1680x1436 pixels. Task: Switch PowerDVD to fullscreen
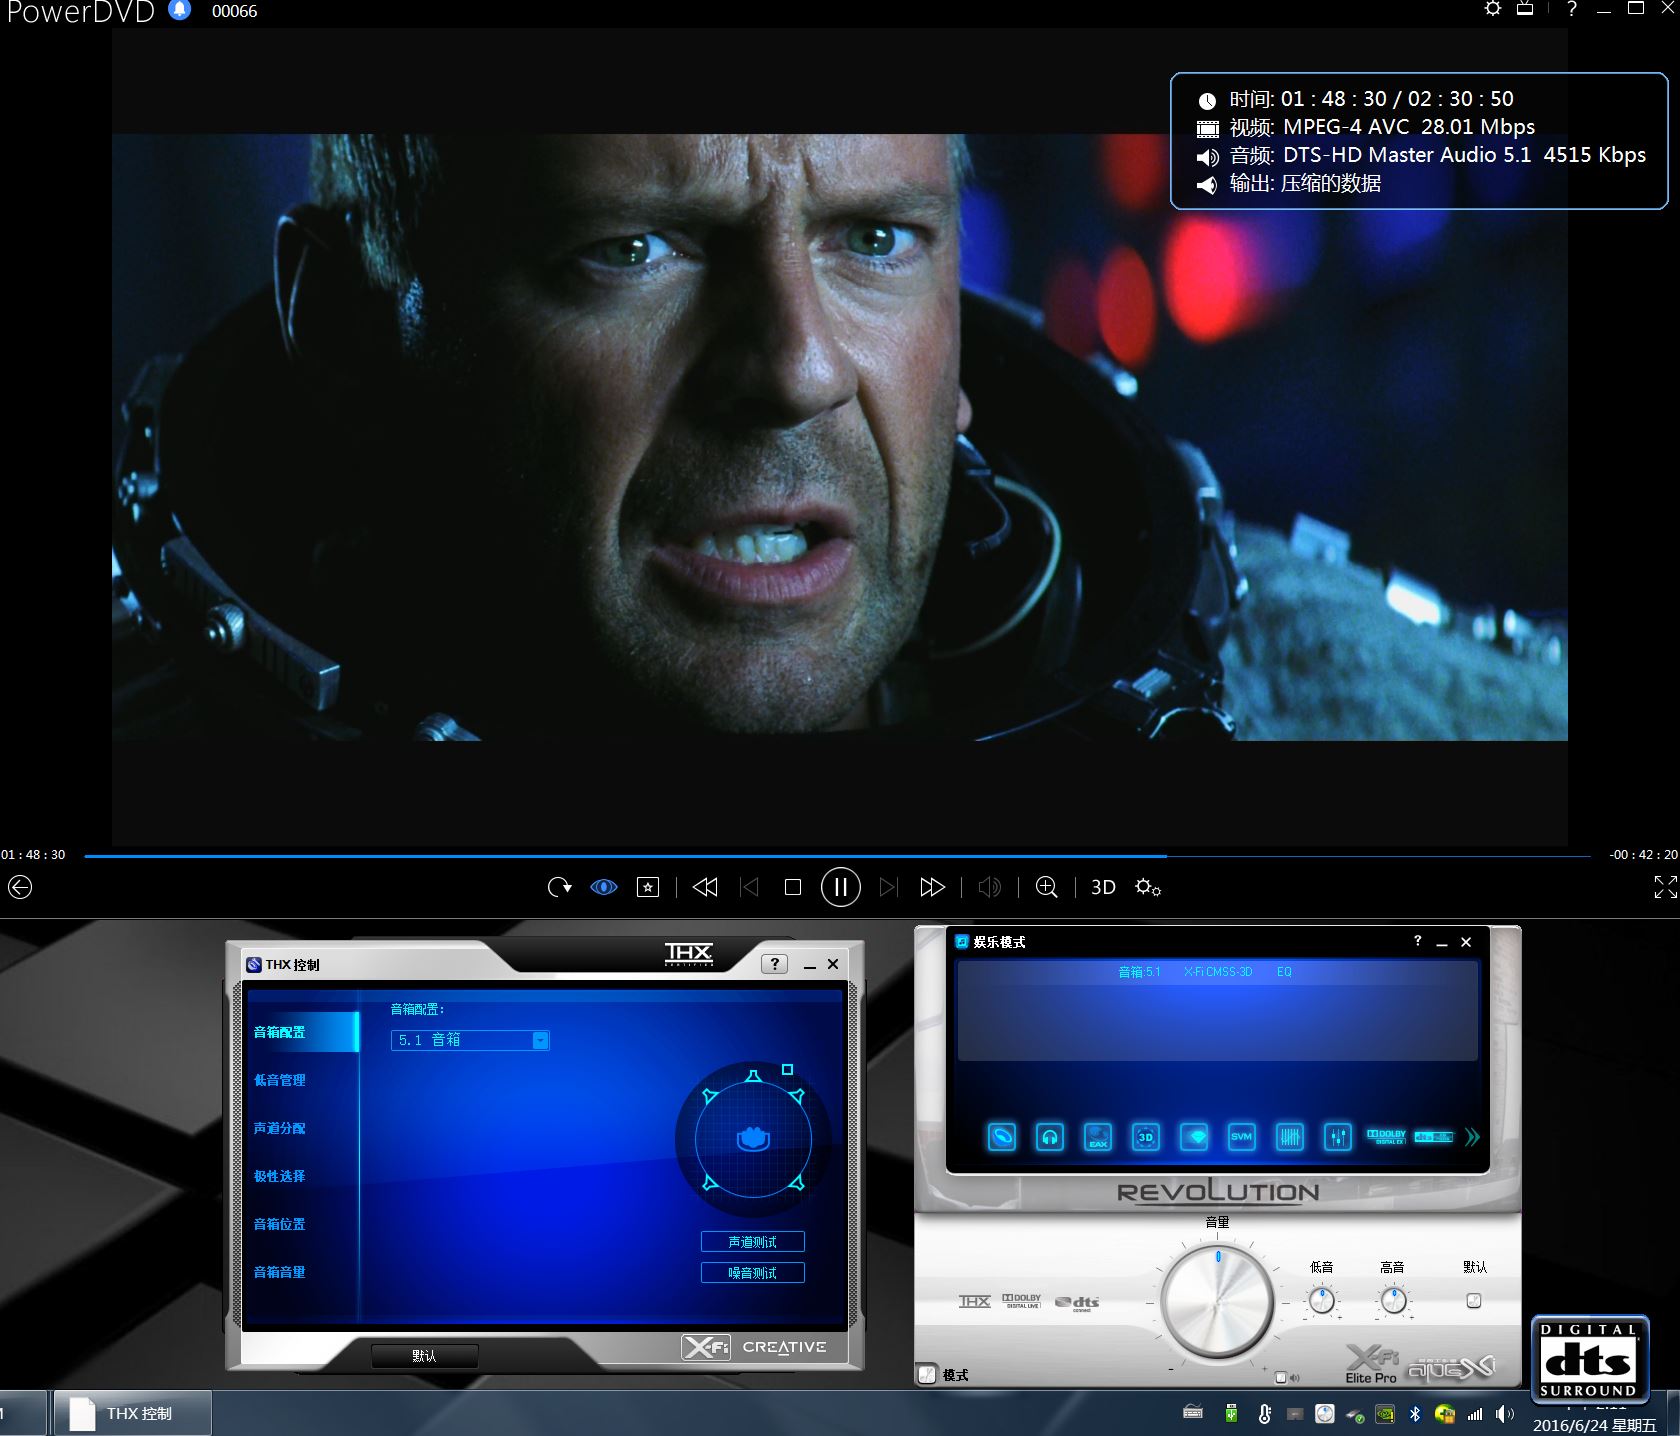point(1665,887)
